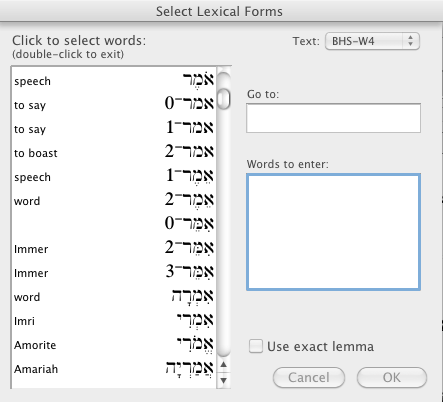443x402 pixels.
Task: Click the scroll down arrow in word list
Action: point(224,380)
